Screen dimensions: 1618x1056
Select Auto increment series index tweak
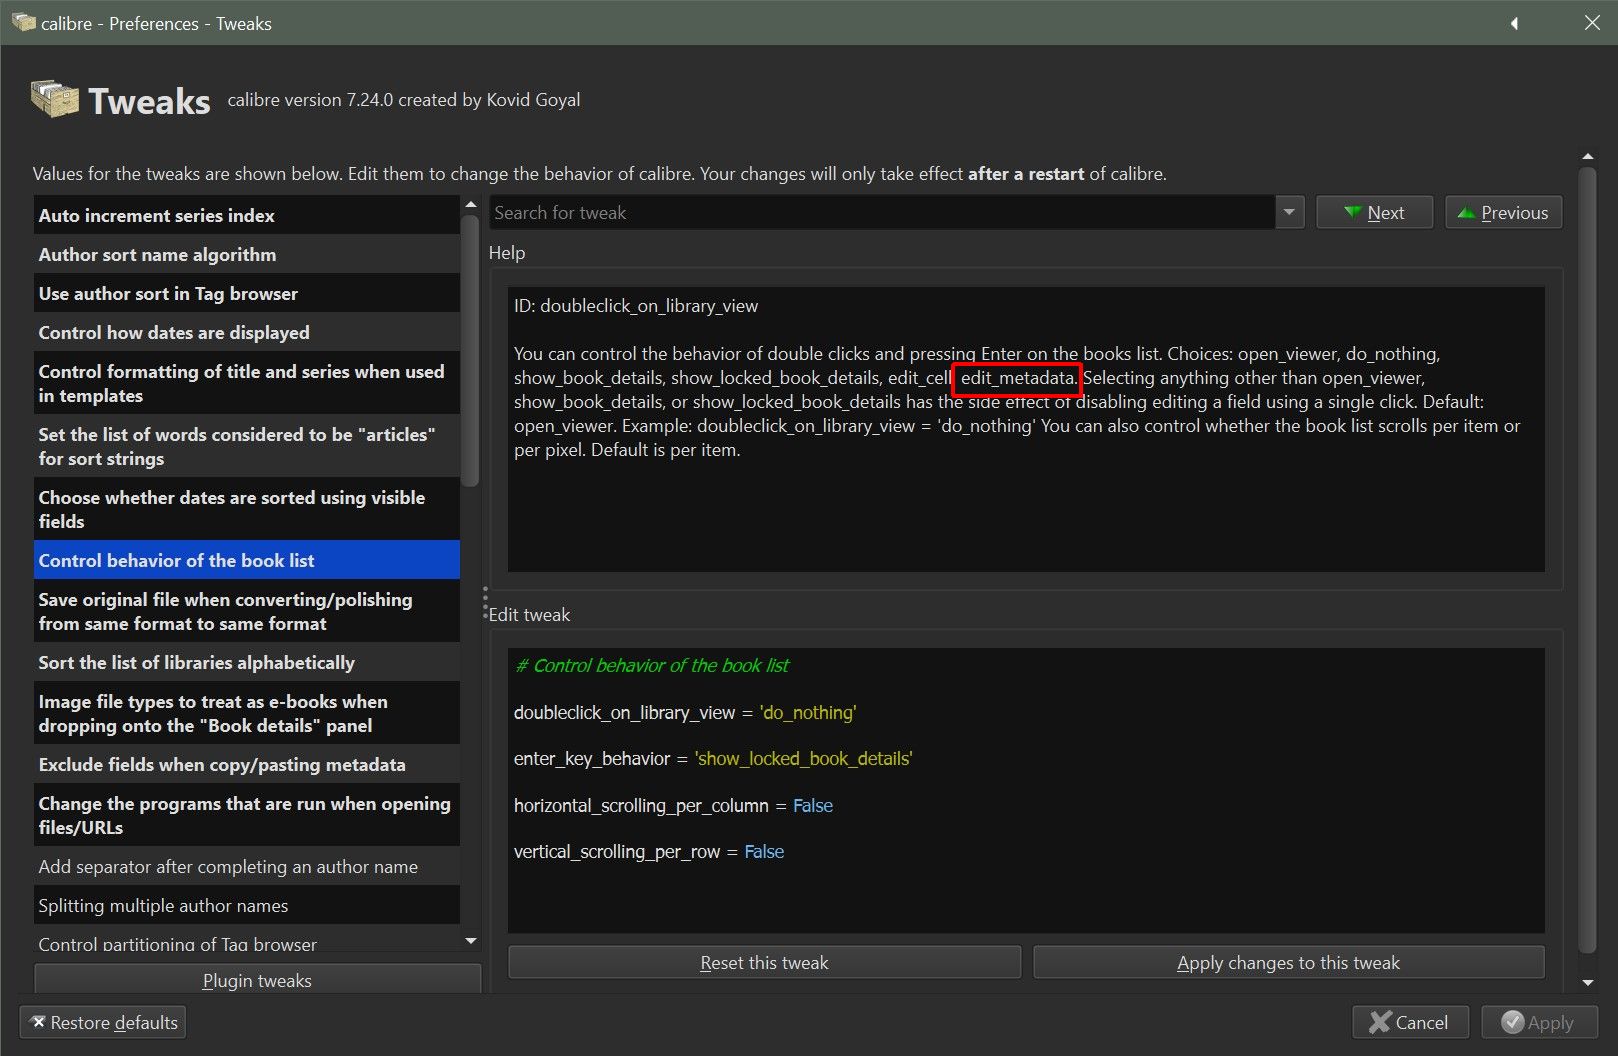pyautogui.click(x=247, y=215)
